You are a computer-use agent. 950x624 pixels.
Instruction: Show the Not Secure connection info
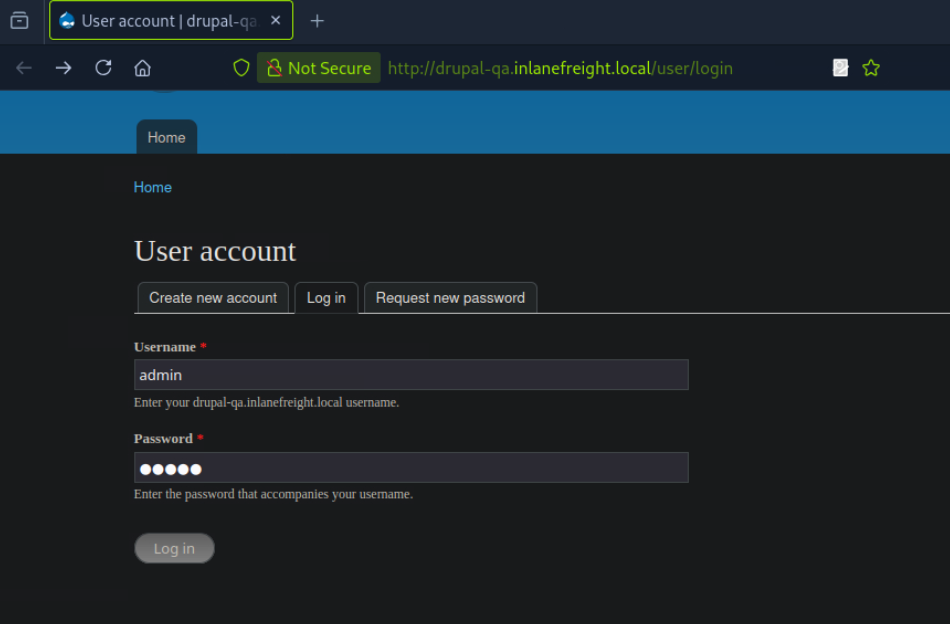tap(318, 68)
